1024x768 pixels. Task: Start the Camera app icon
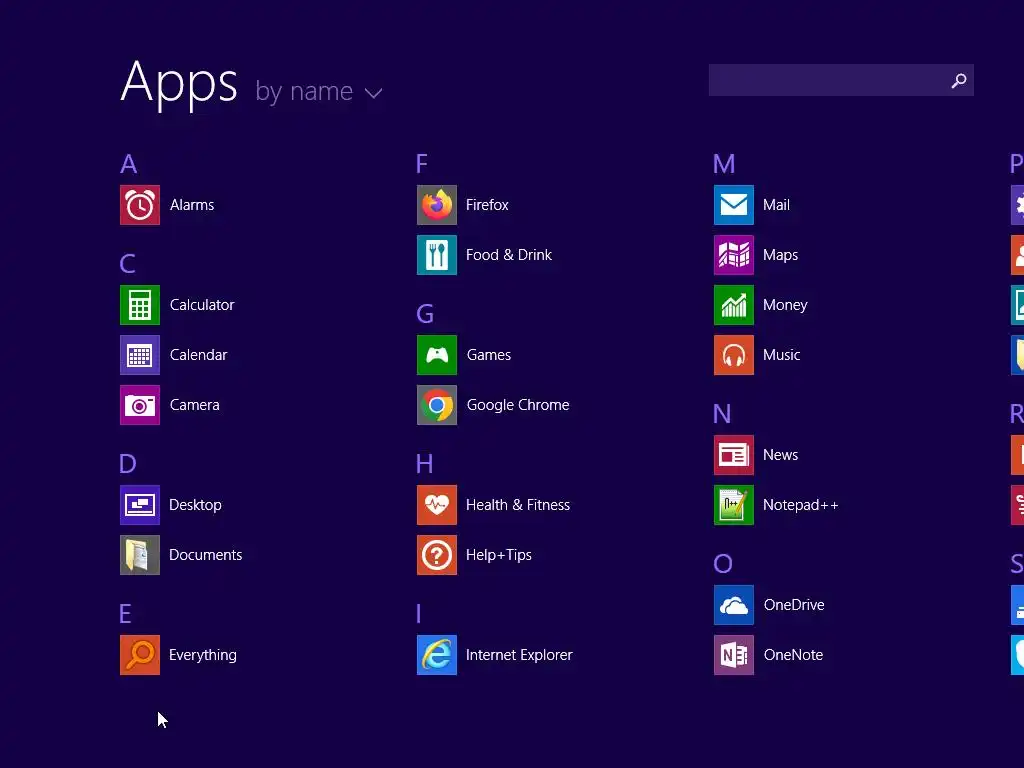[140, 405]
